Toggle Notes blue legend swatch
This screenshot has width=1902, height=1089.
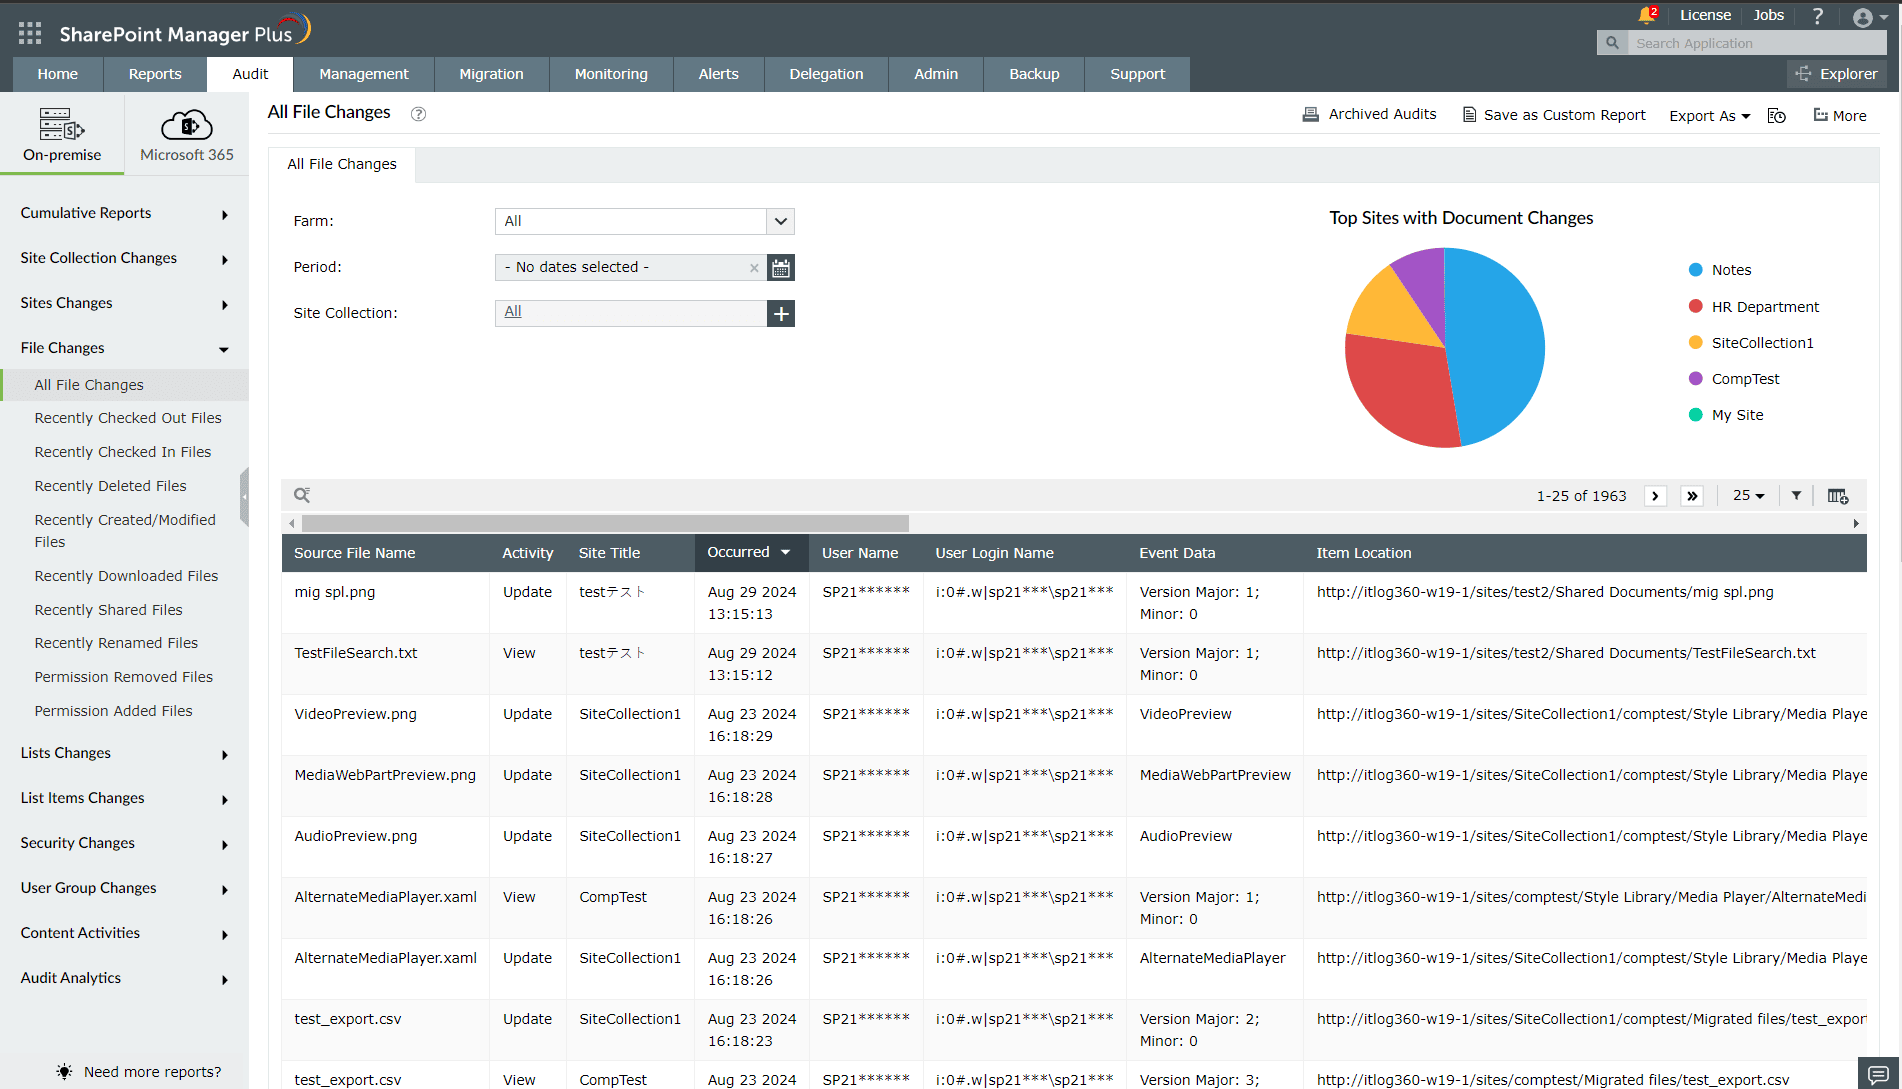[1696, 270]
